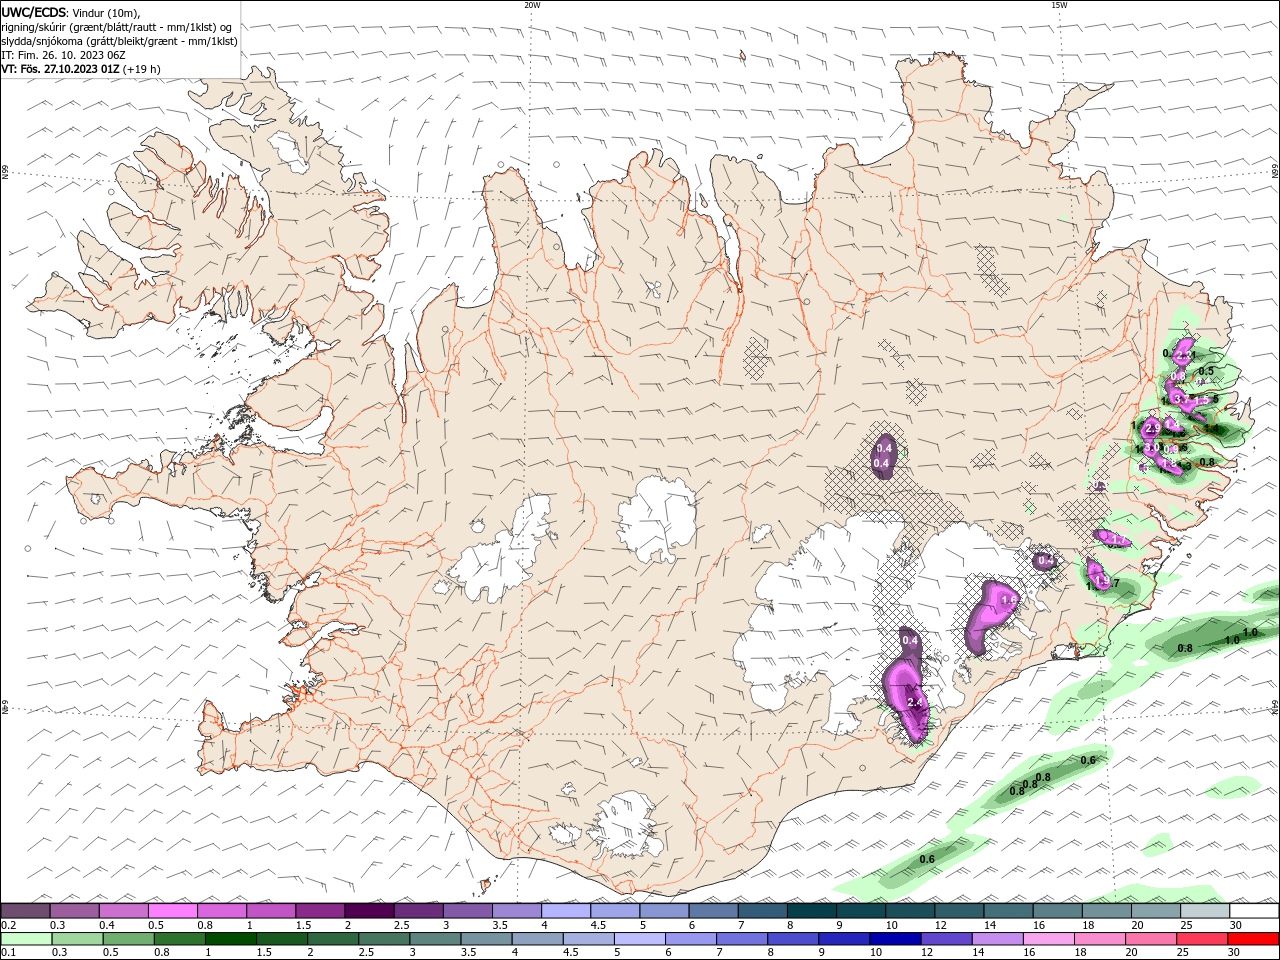Click the bold UWC/ECDS title text

[34, 12]
